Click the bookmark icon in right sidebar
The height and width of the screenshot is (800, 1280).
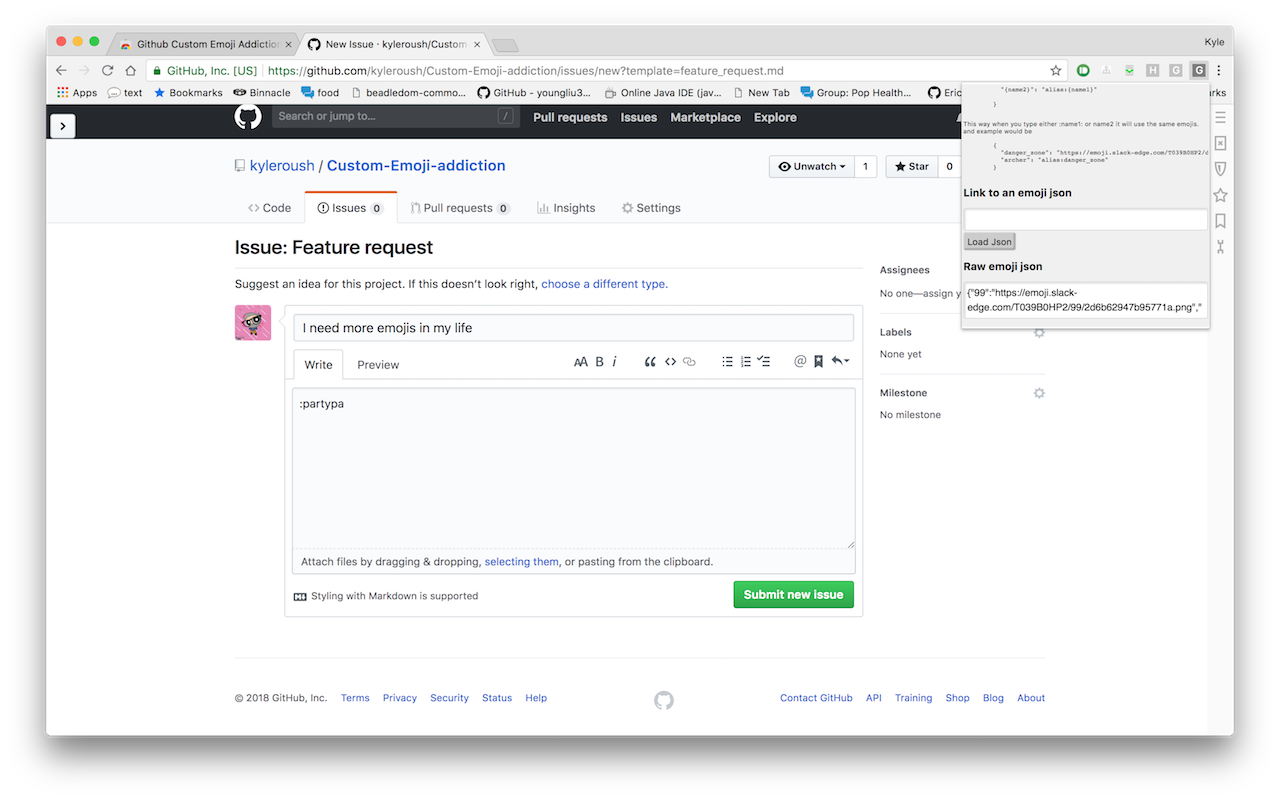pyautogui.click(x=1220, y=221)
